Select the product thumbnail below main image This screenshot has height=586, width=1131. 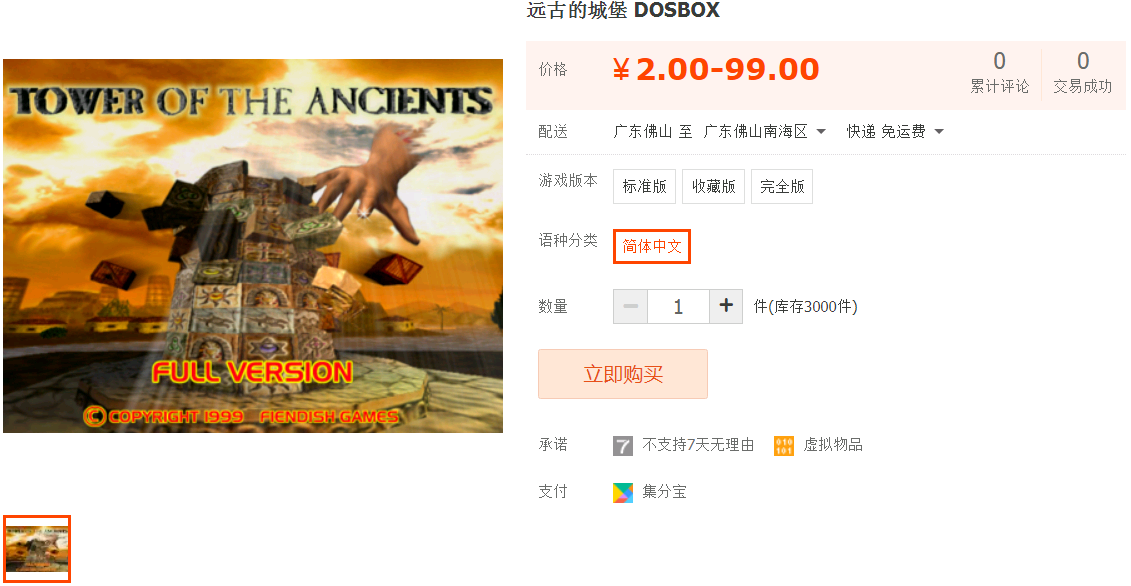[37, 548]
